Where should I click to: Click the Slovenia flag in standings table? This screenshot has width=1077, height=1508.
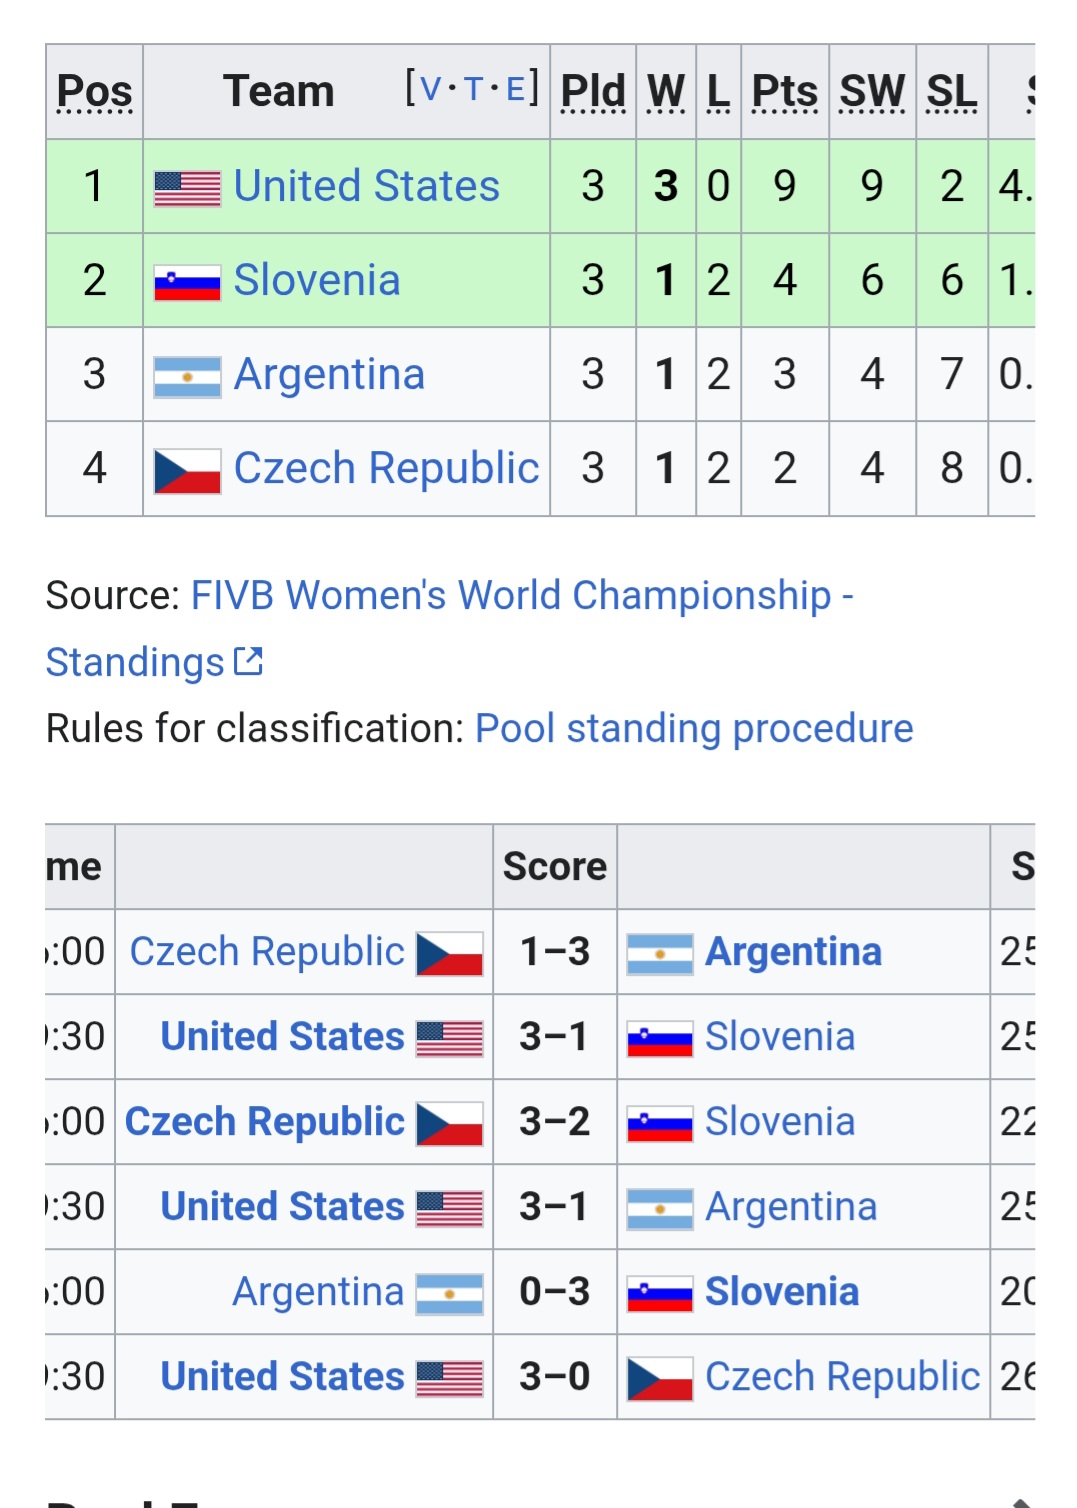(187, 283)
